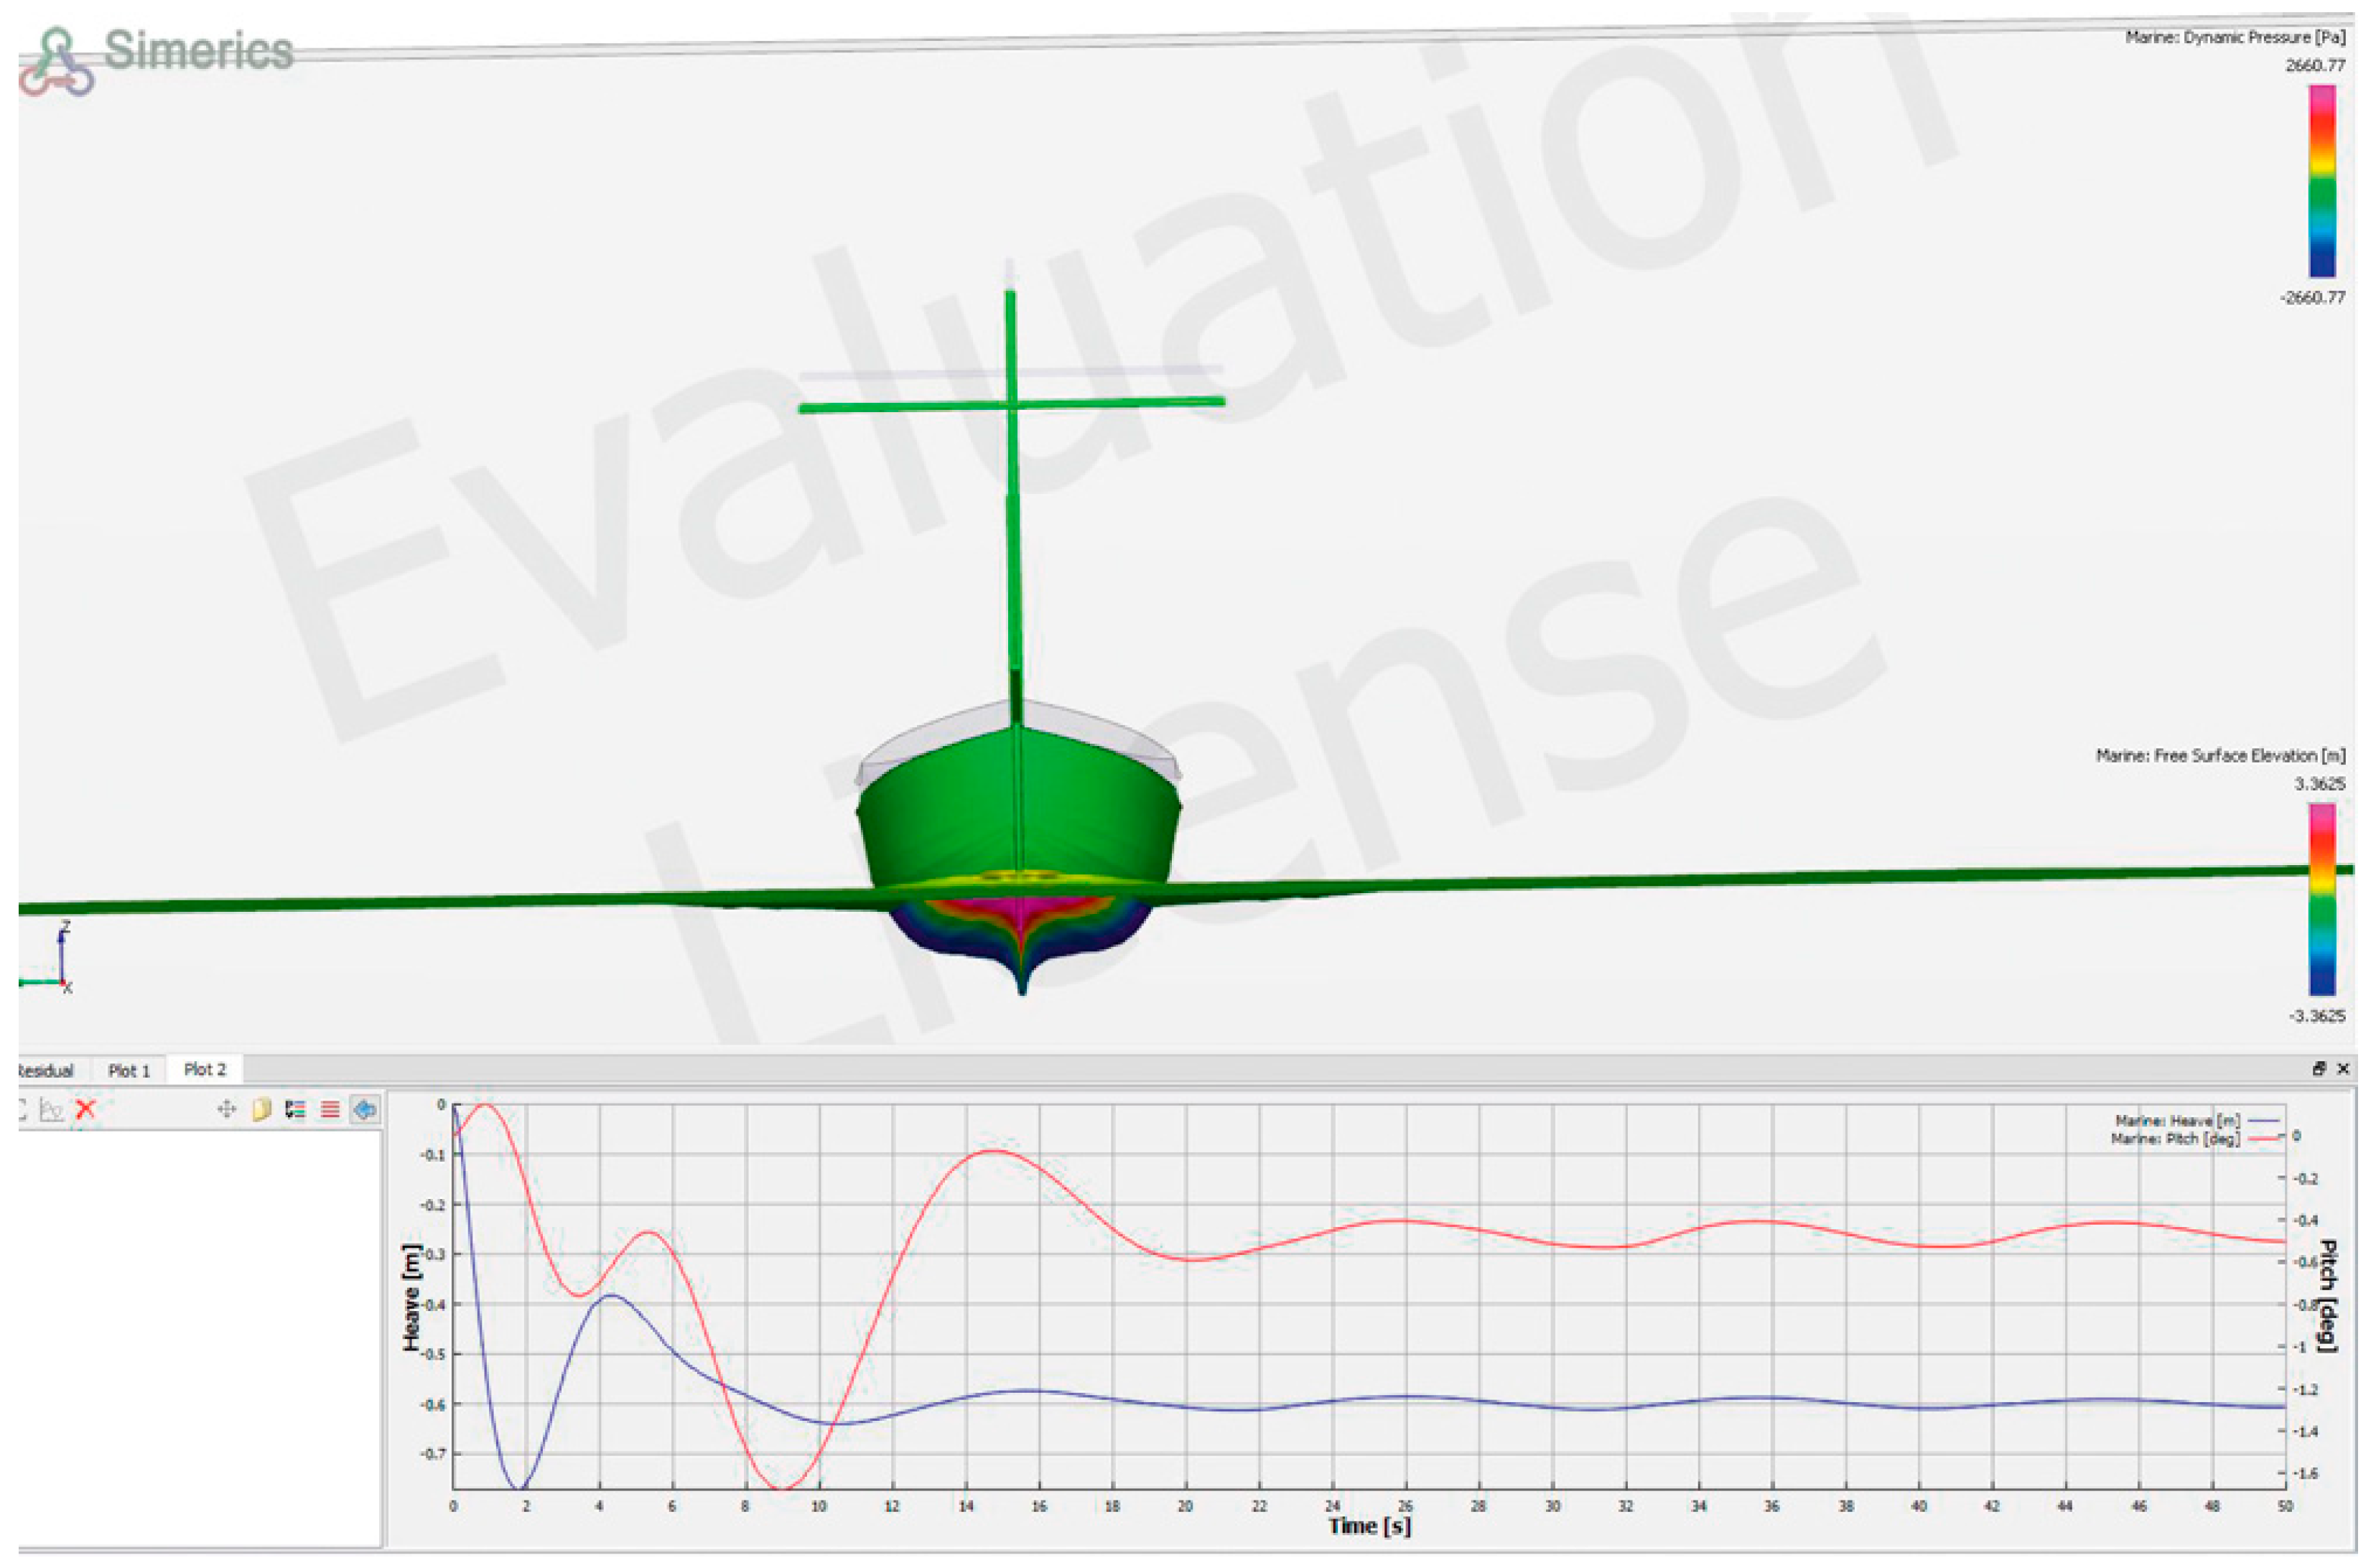The height and width of the screenshot is (1568, 2371).
Task: Click the 3.3625 maximum elevation value
Action: (2319, 784)
